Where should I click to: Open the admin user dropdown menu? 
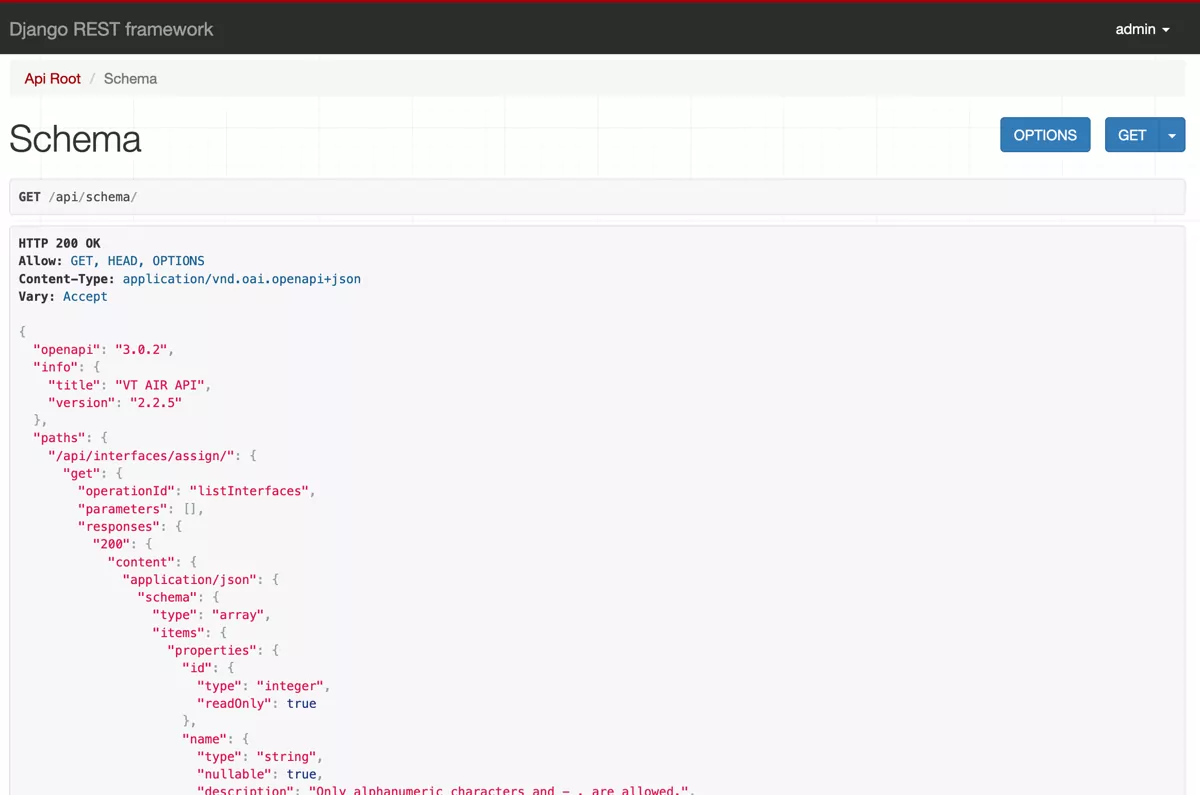point(1141,29)
